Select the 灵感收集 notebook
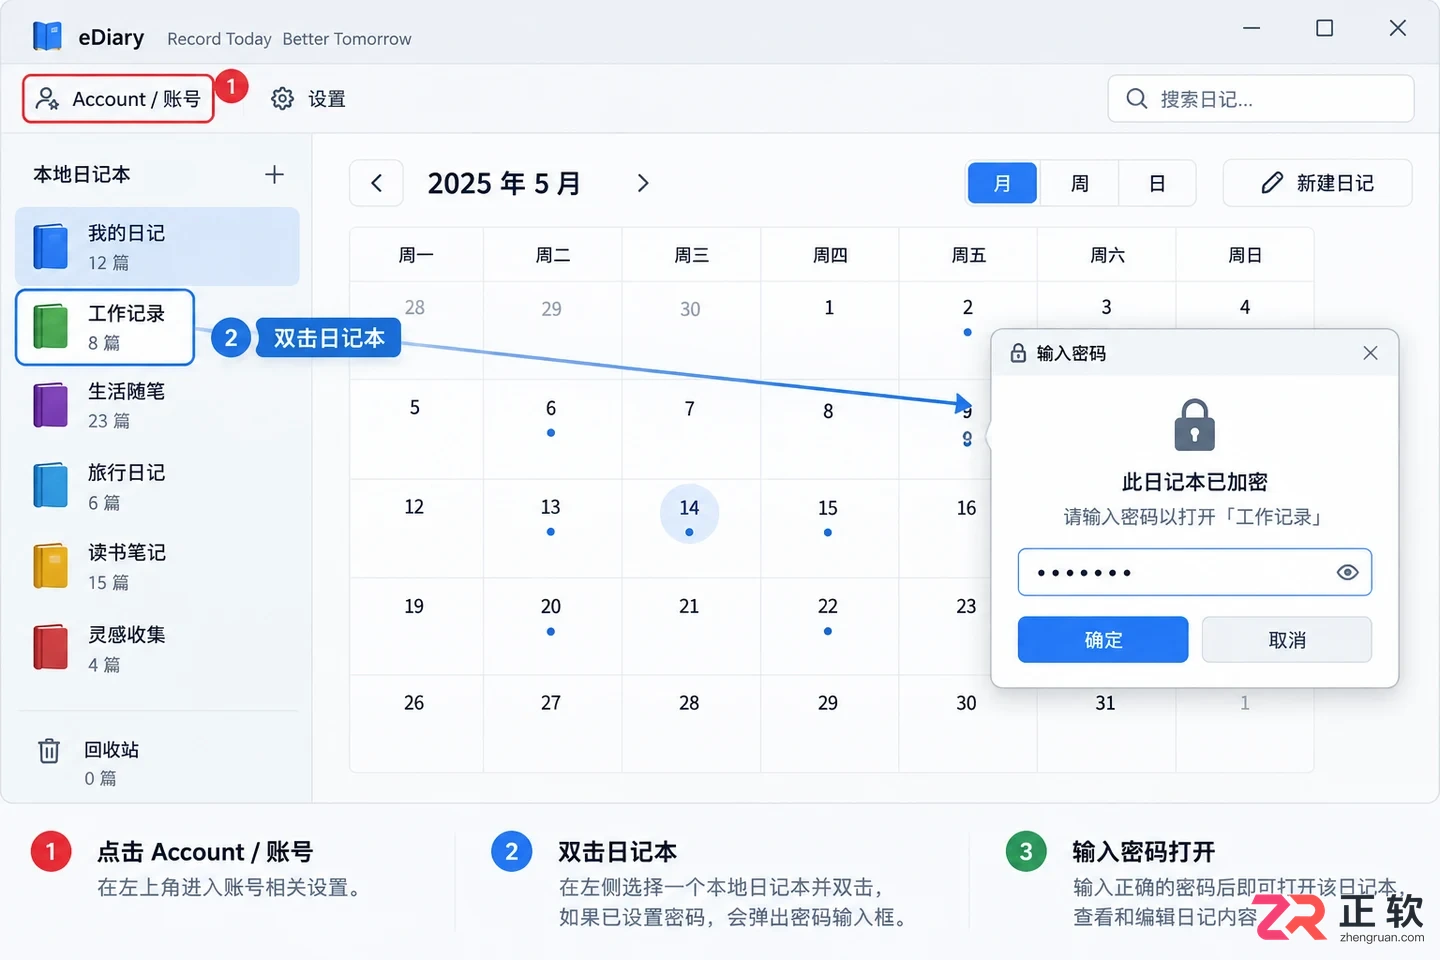This screenshot has width=1440, height=960. tap(157, 648)
